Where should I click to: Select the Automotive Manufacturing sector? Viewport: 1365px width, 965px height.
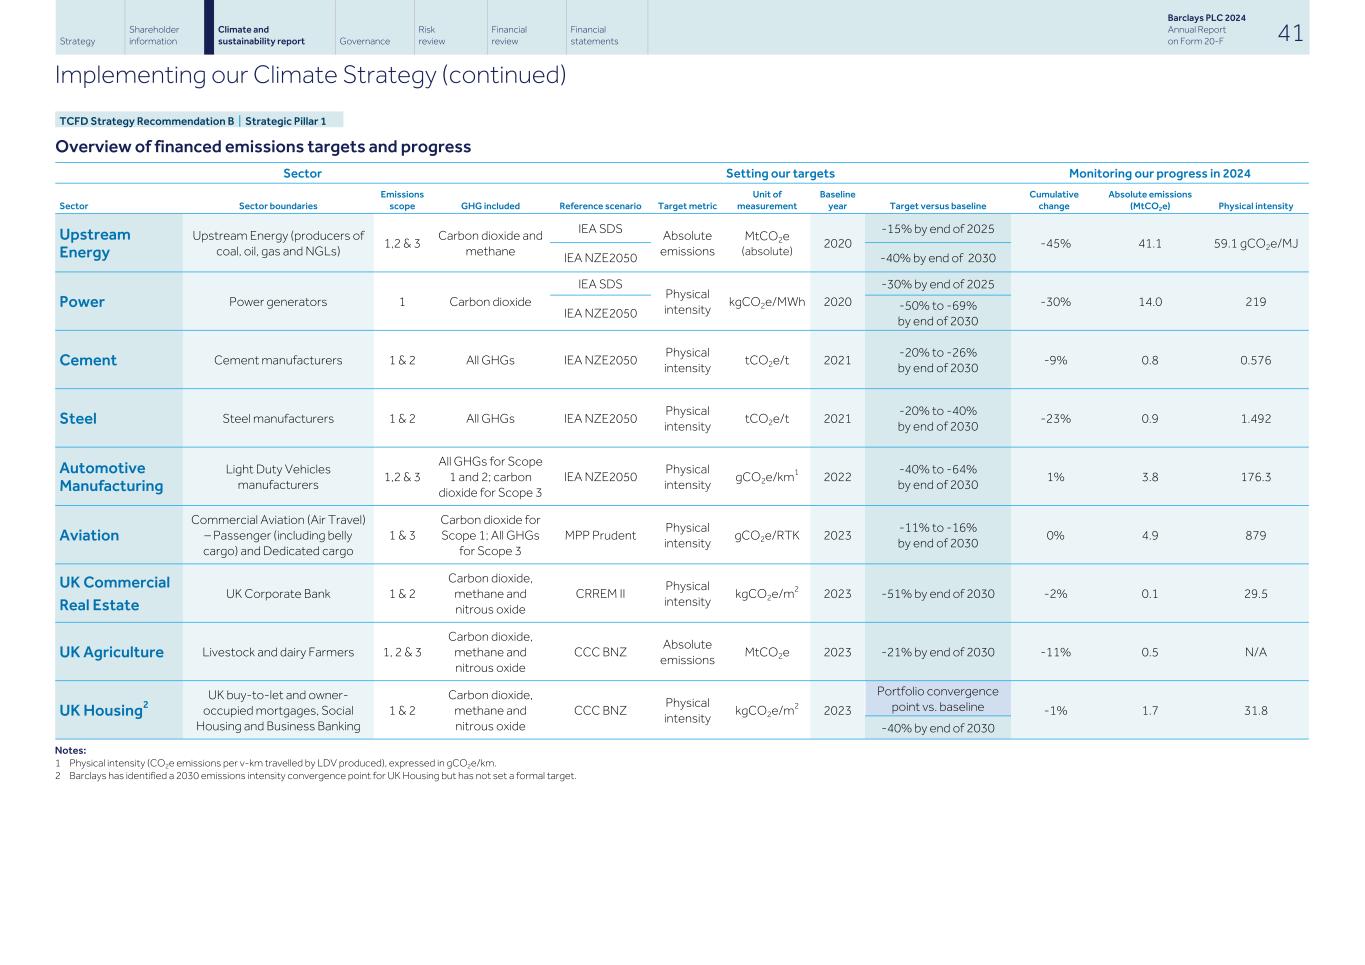click(110, 476)
